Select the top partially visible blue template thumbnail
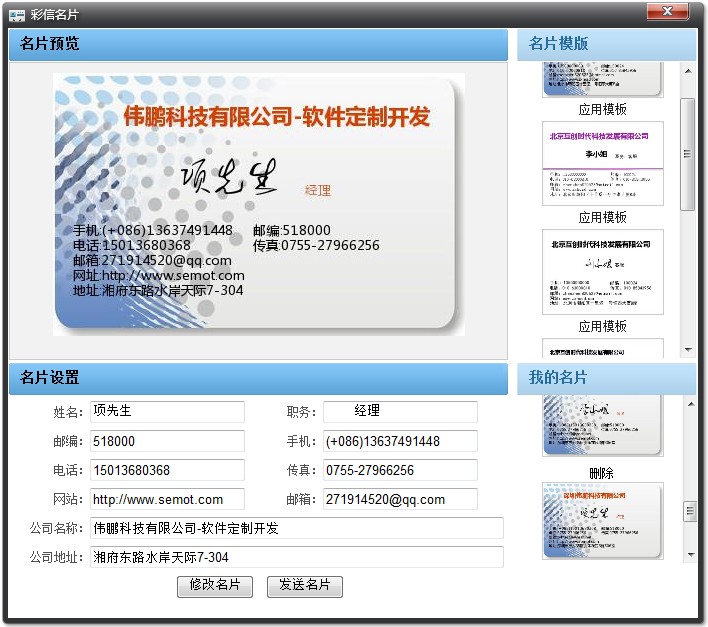 pyautogui.click(x=603, y=79)
